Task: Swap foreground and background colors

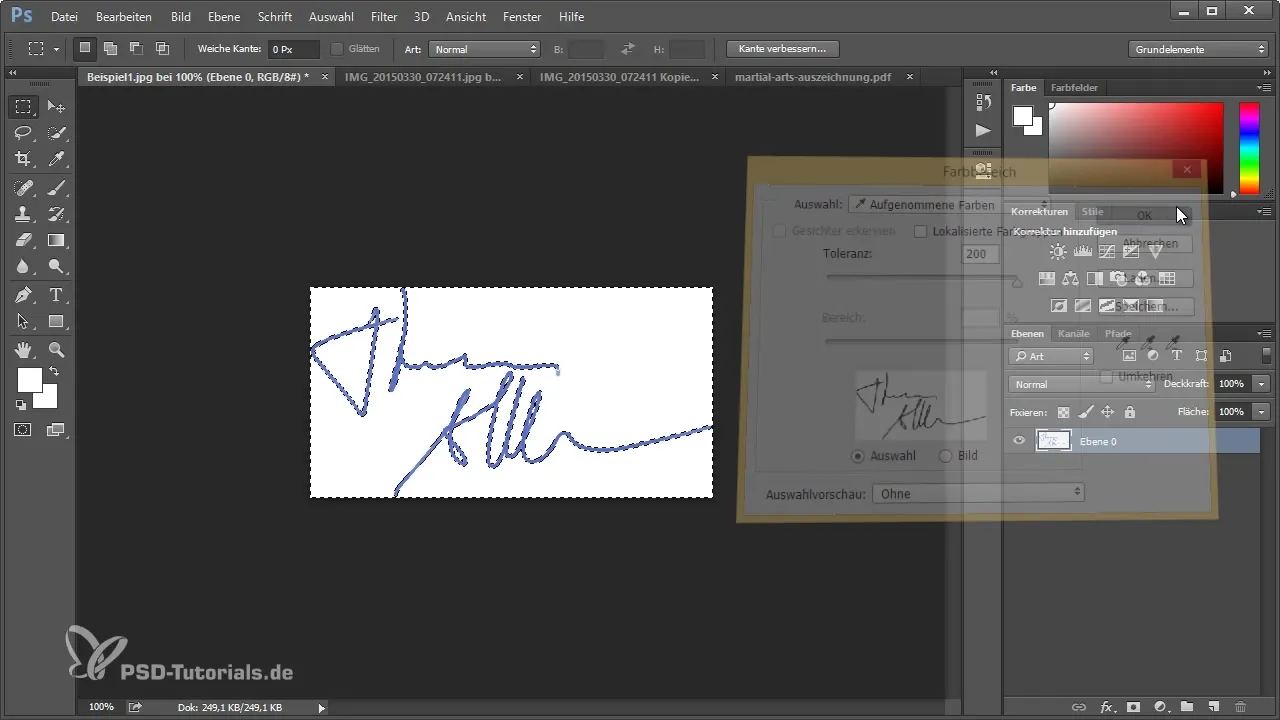Action: tap(54, 371)
